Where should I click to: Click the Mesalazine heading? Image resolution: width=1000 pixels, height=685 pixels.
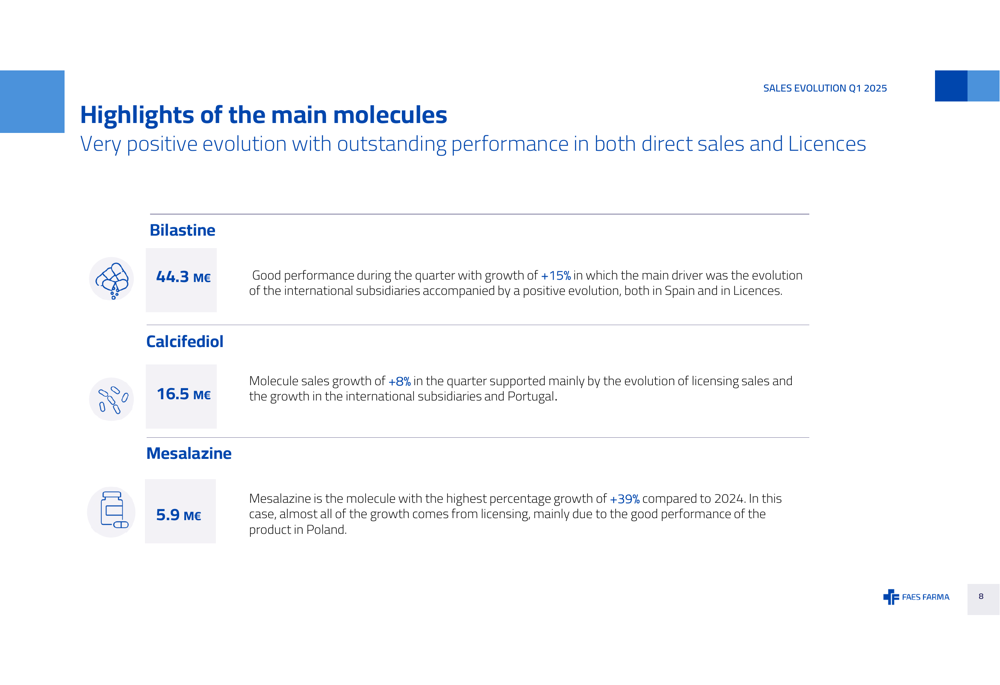pos(189,453)
